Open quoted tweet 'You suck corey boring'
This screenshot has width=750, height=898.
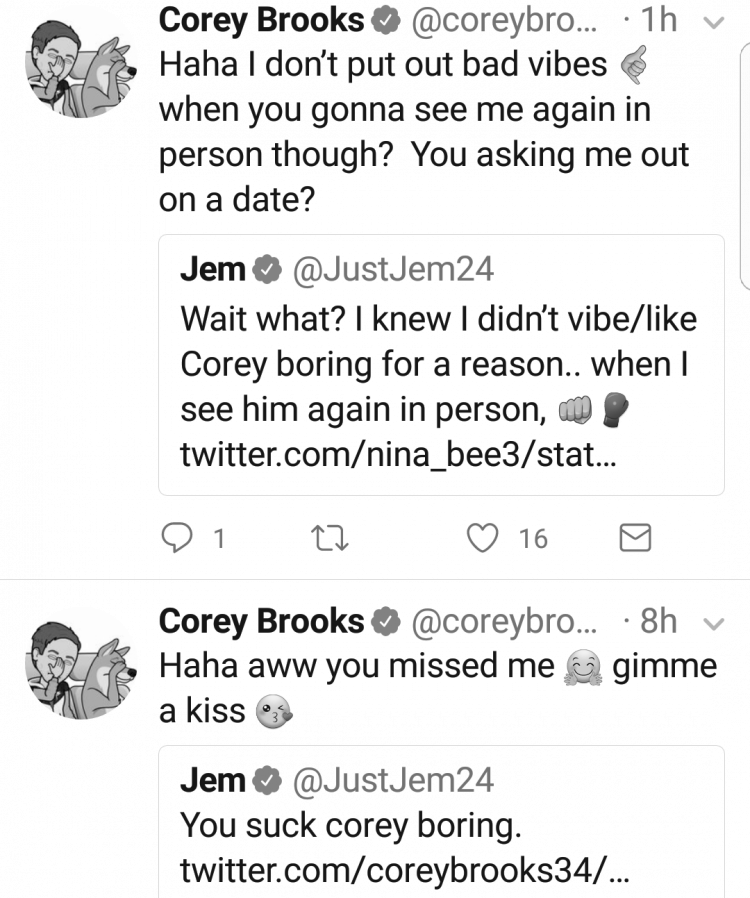coord(441,822)
